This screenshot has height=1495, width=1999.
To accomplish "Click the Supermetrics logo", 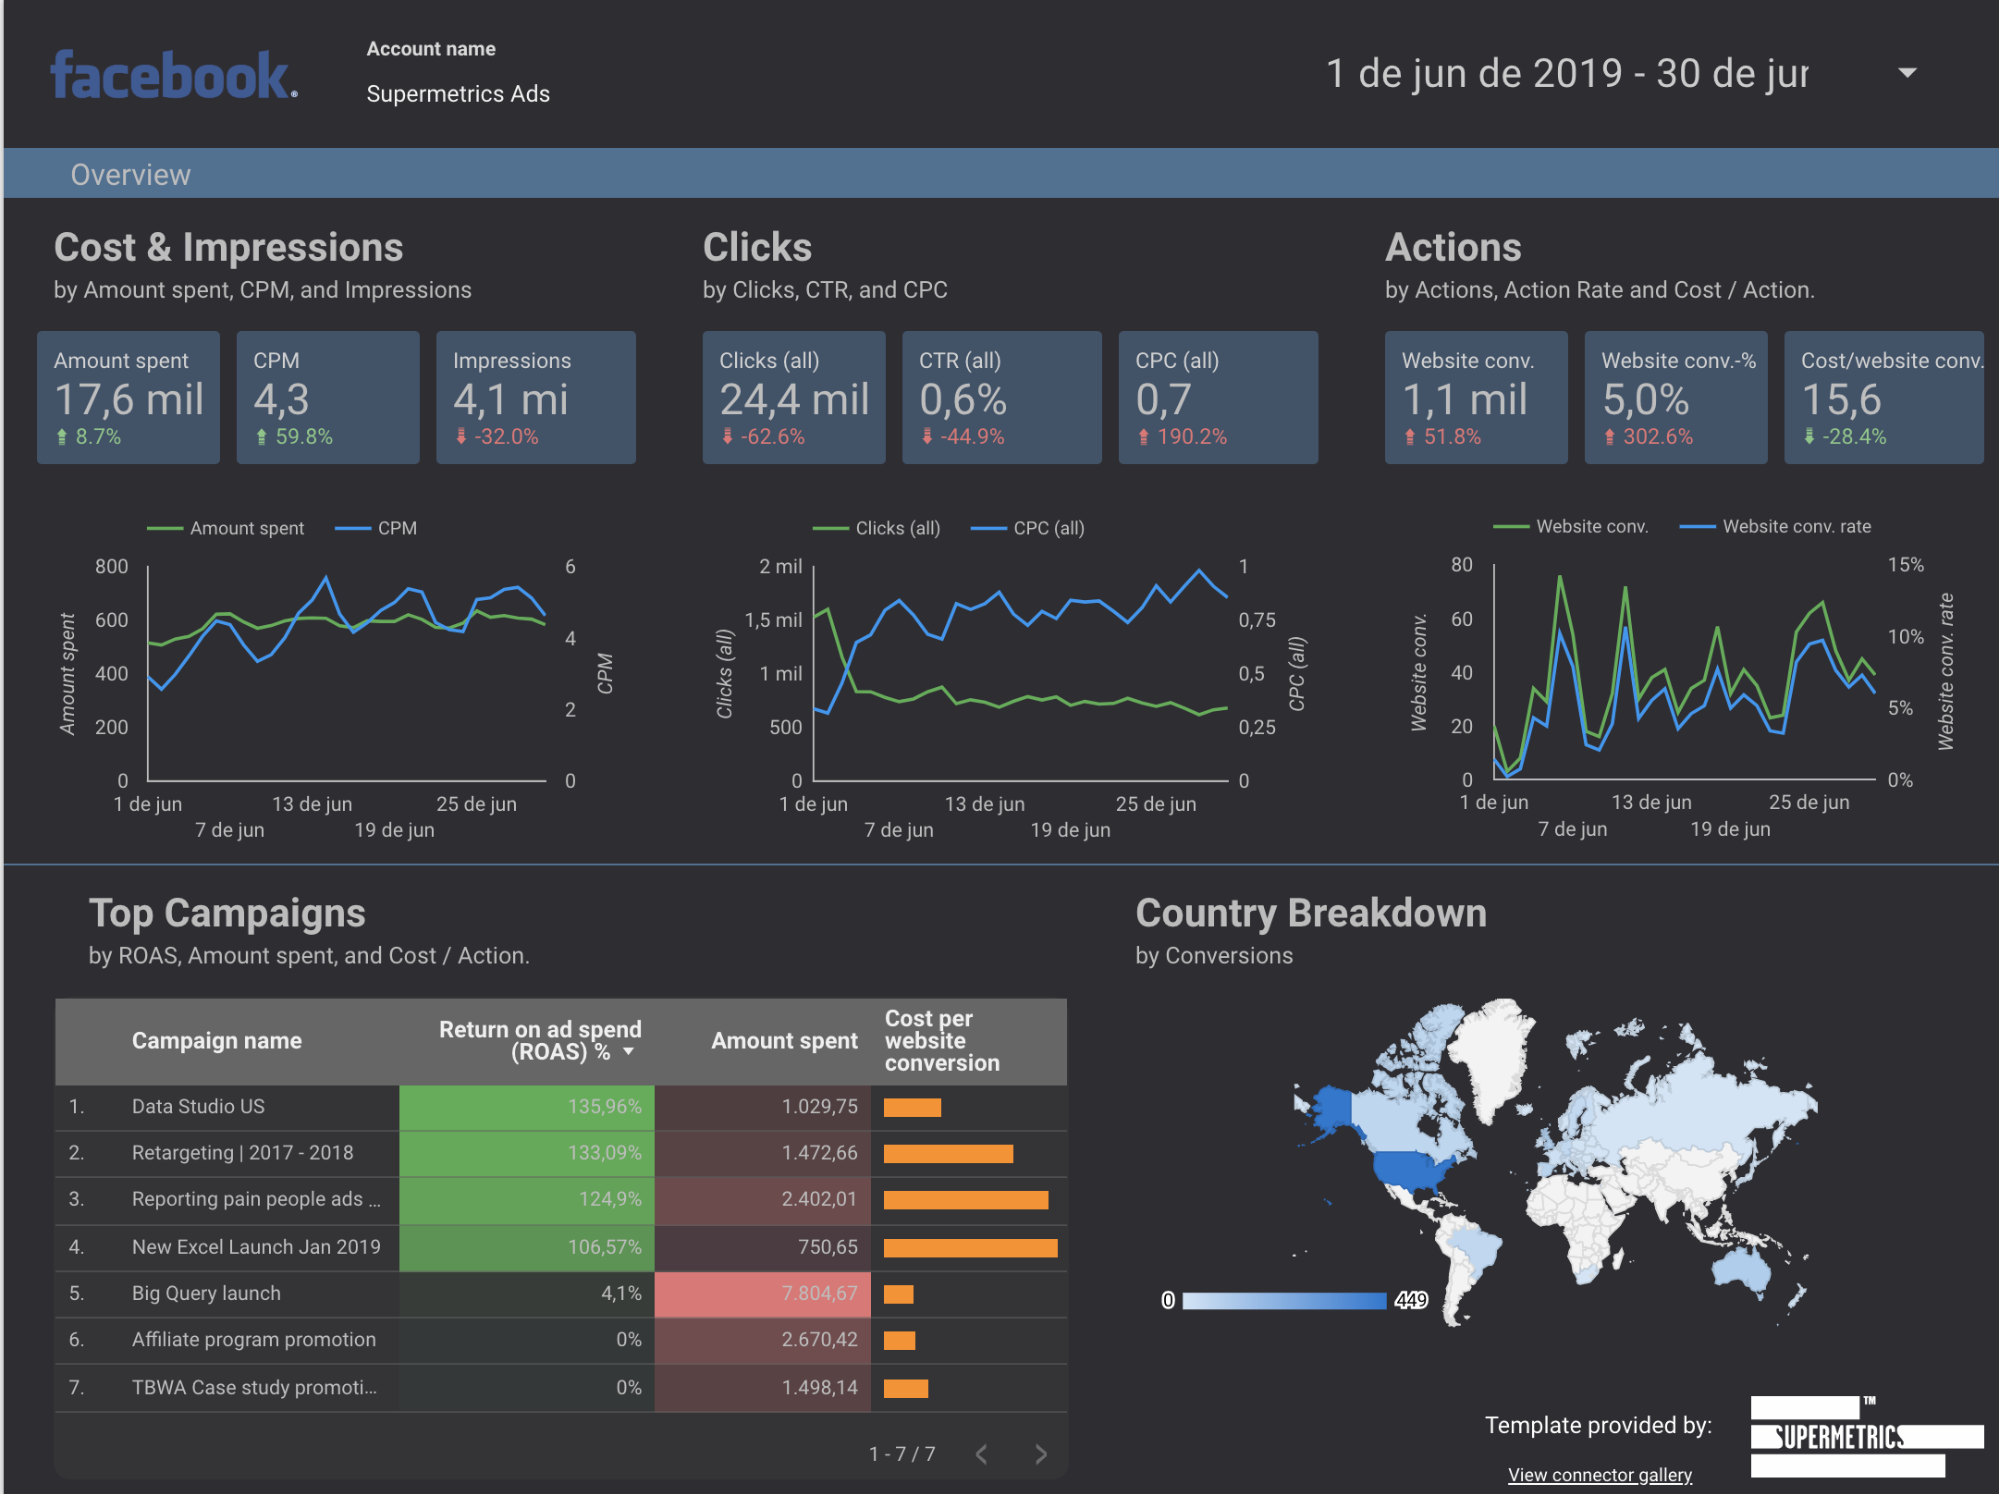I will 1865,1437.
